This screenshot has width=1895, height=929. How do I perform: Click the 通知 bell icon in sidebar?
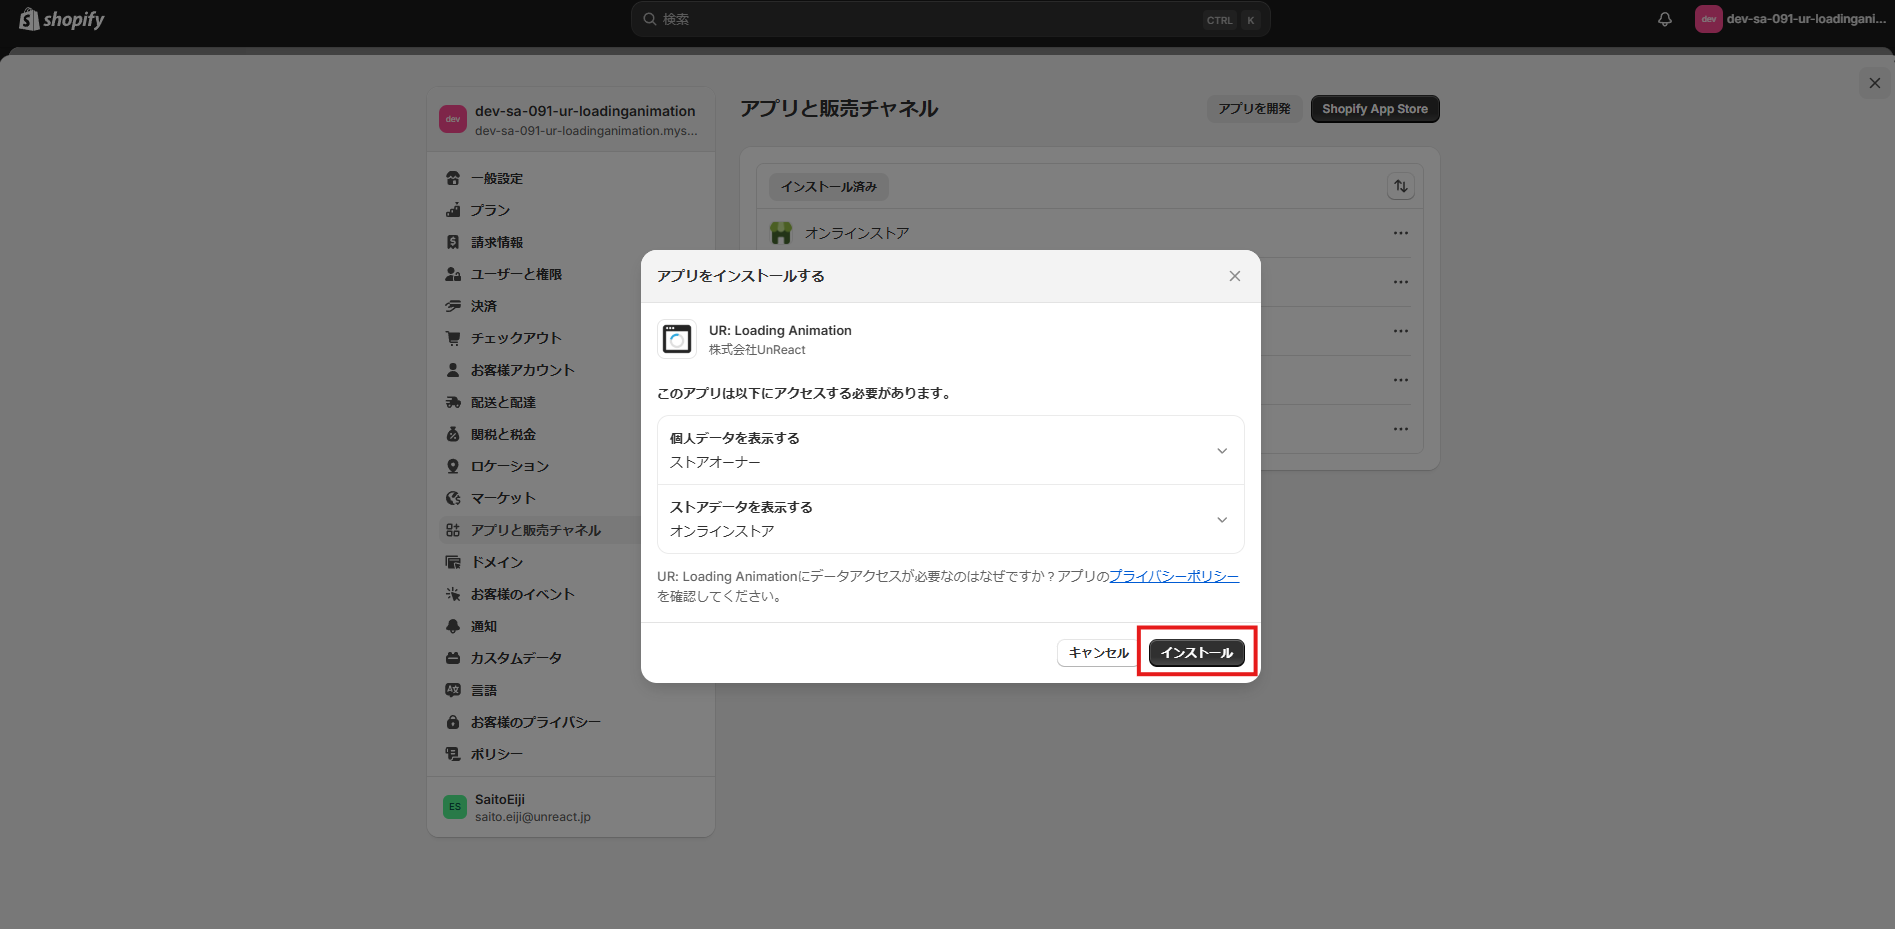pos(454,626)
